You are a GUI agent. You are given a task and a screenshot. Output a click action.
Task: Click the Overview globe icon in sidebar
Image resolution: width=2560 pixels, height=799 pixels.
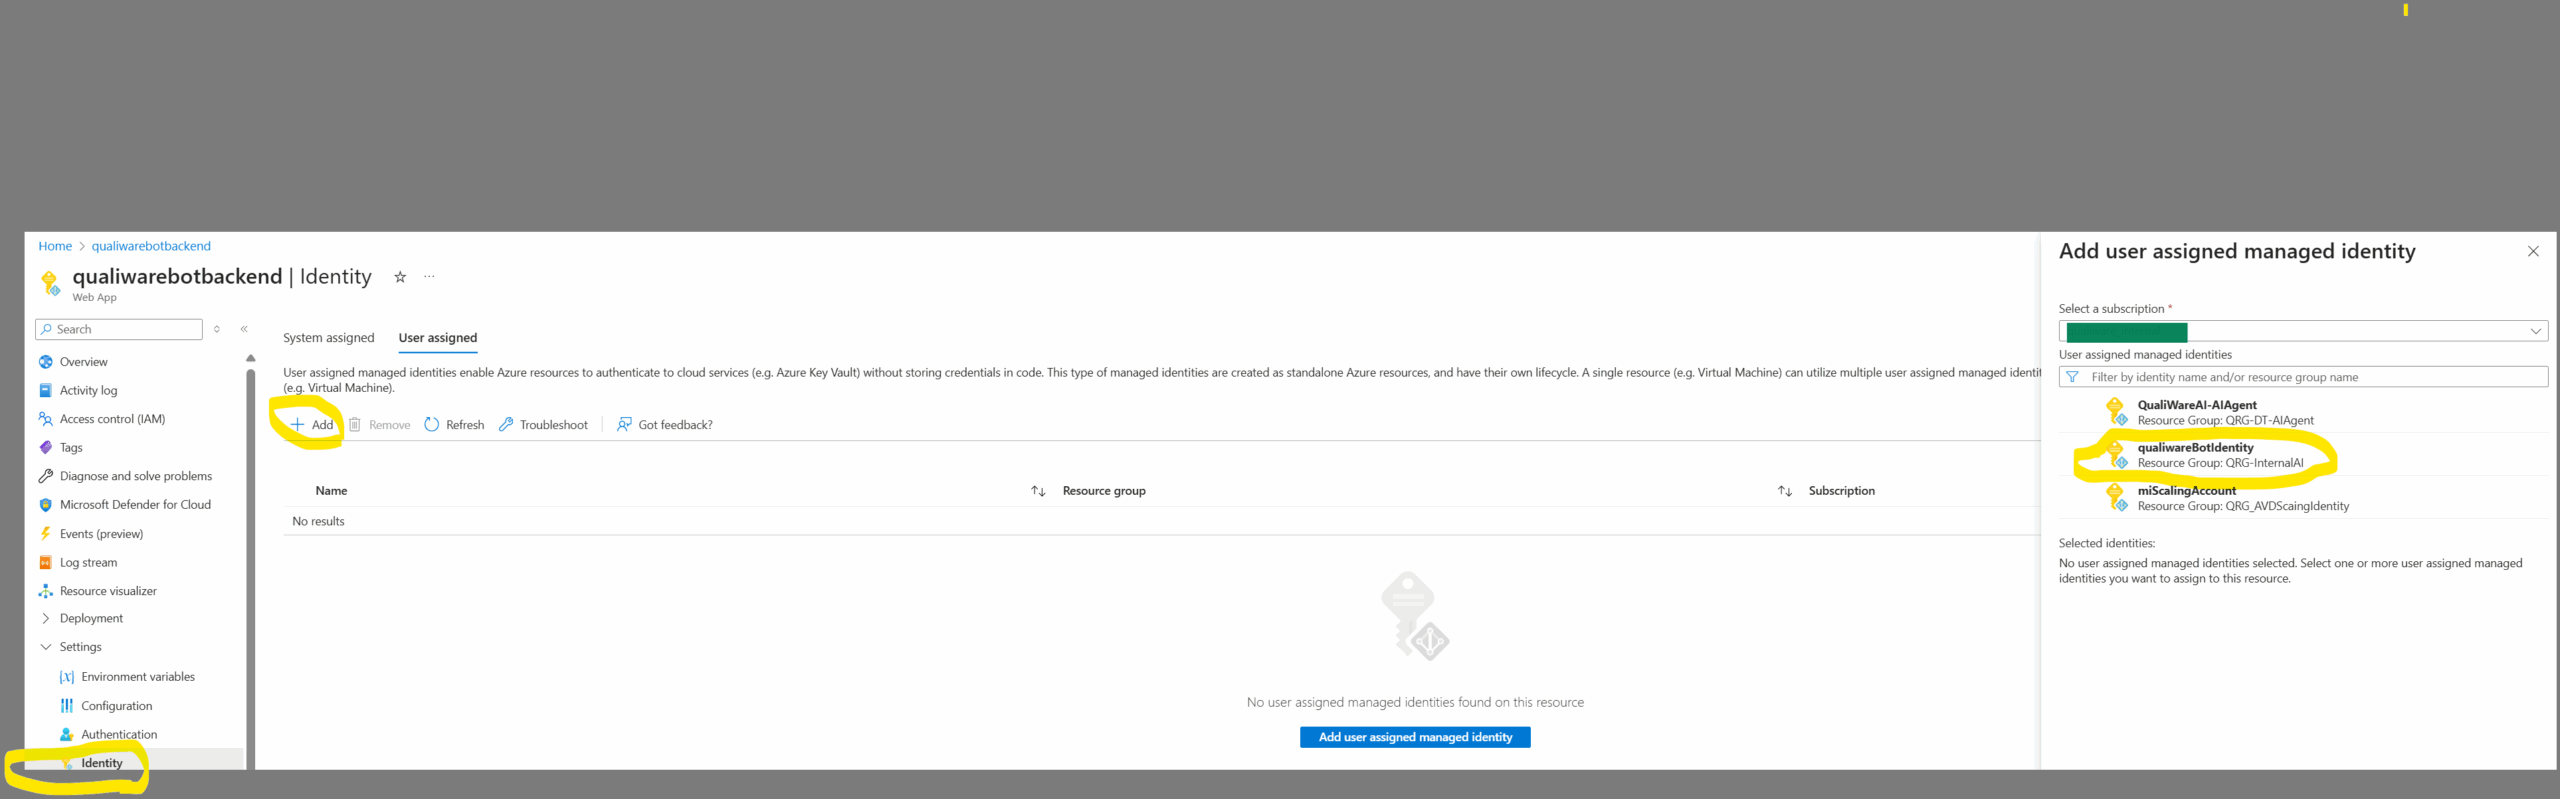[x=46, y=362]
